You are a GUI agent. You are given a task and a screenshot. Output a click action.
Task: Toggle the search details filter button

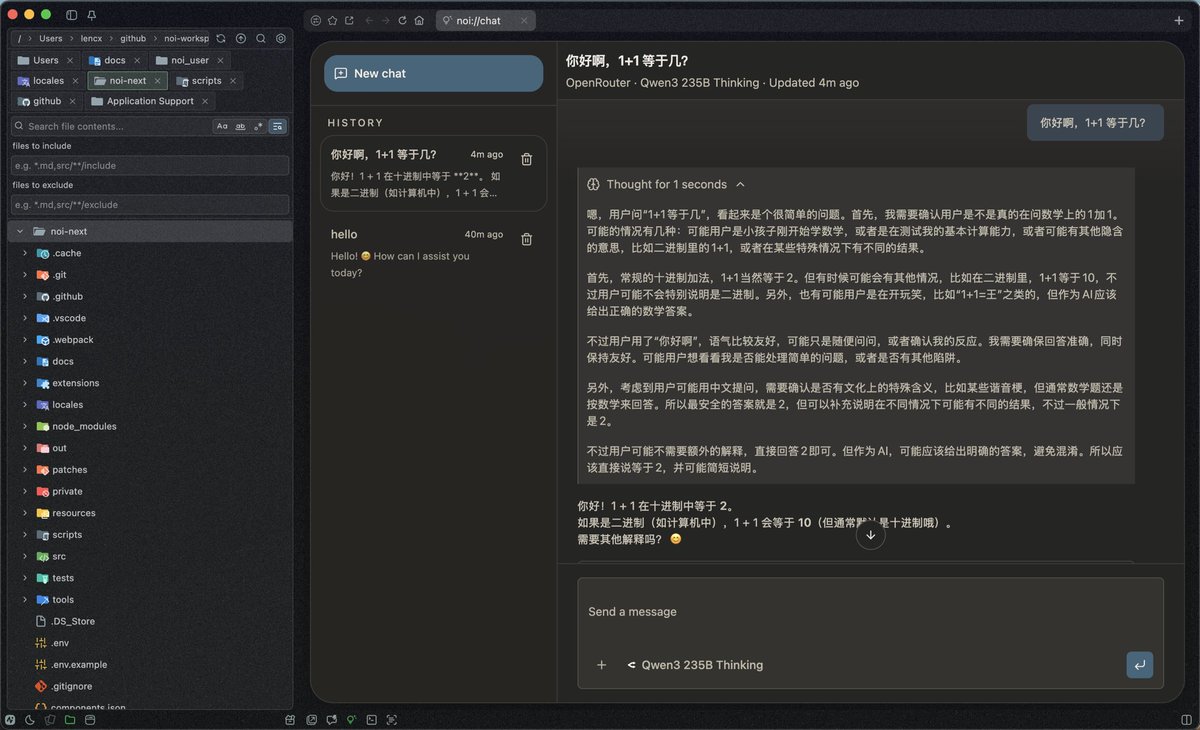277,126
